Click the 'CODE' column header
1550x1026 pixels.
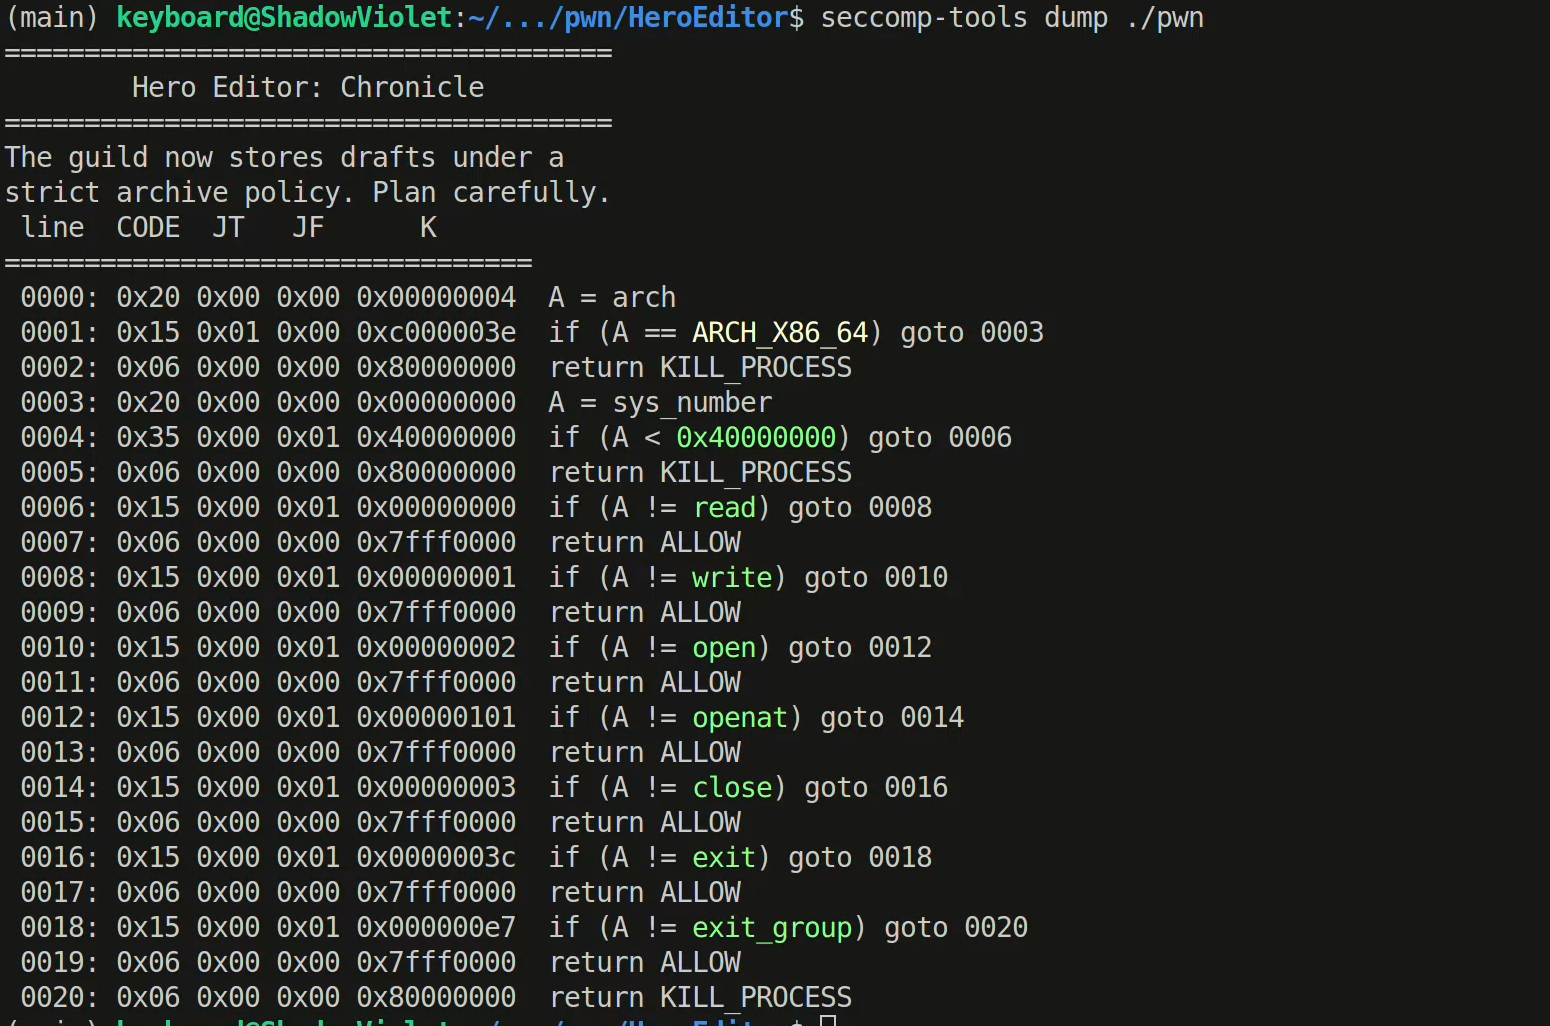(x=148, y=228)
